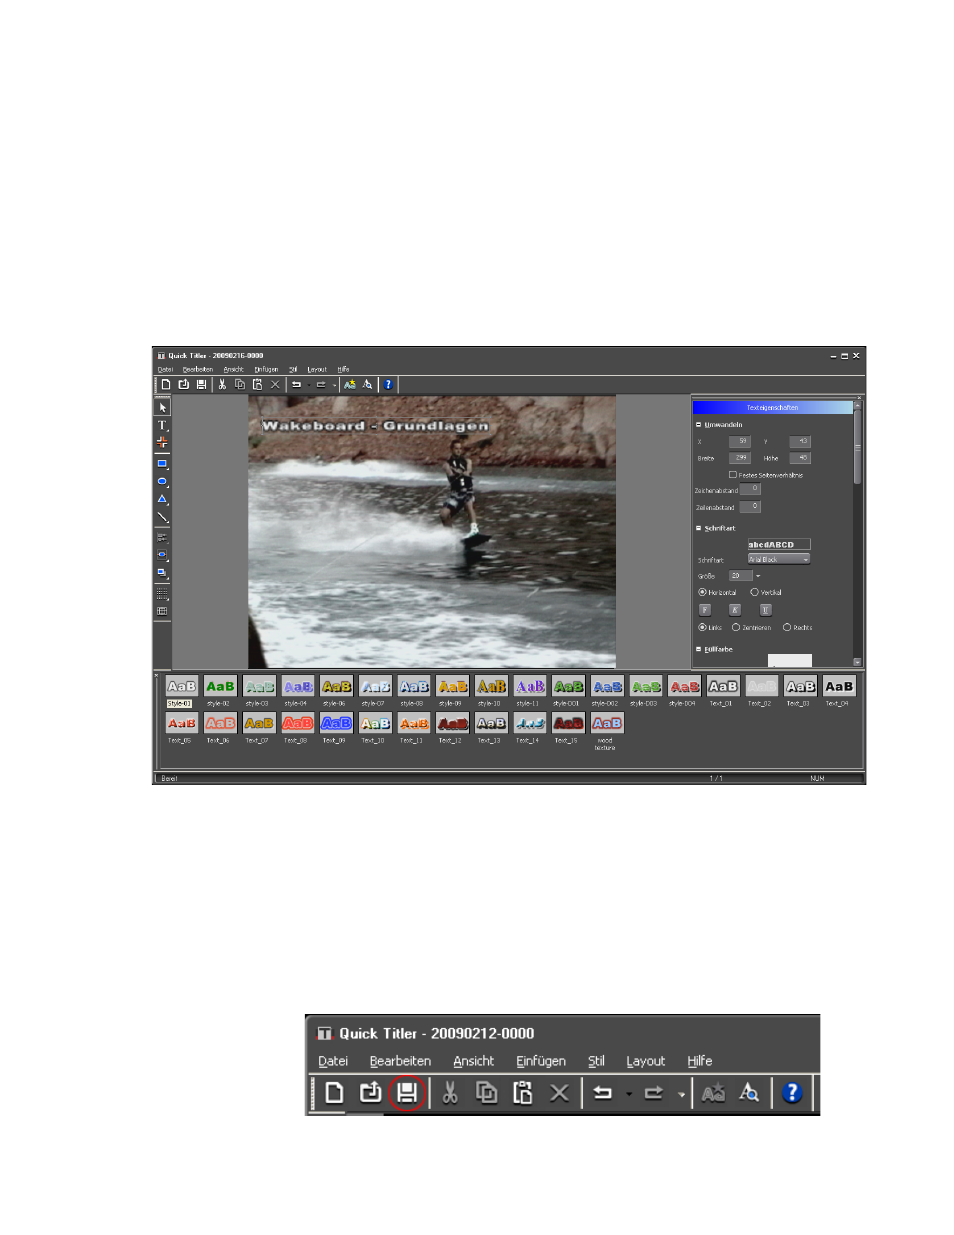The image size is (954, 1235).
Task: Select the blue rectangle shape tool
Action: (162, 464)
